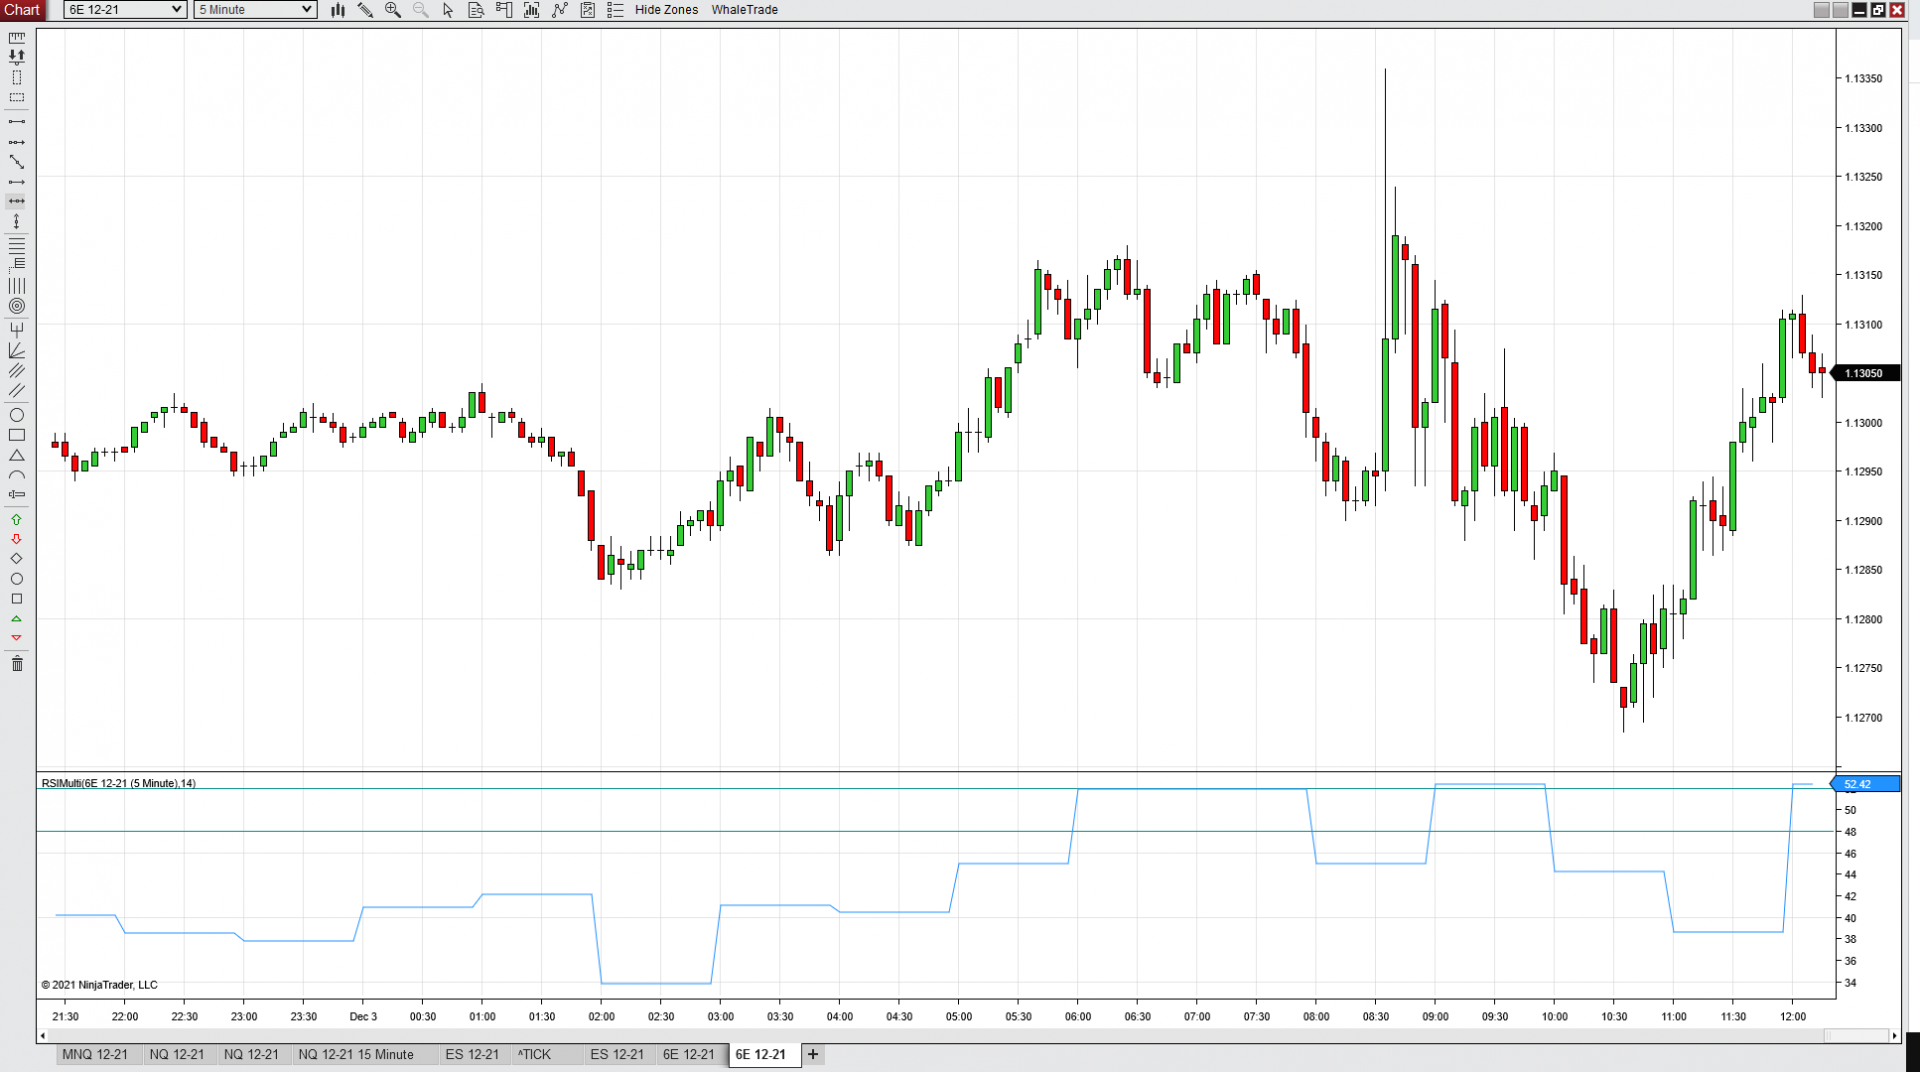1920x1072 pixels.
Task: Select the ellipse shape drawing tool
Action: 17,415
